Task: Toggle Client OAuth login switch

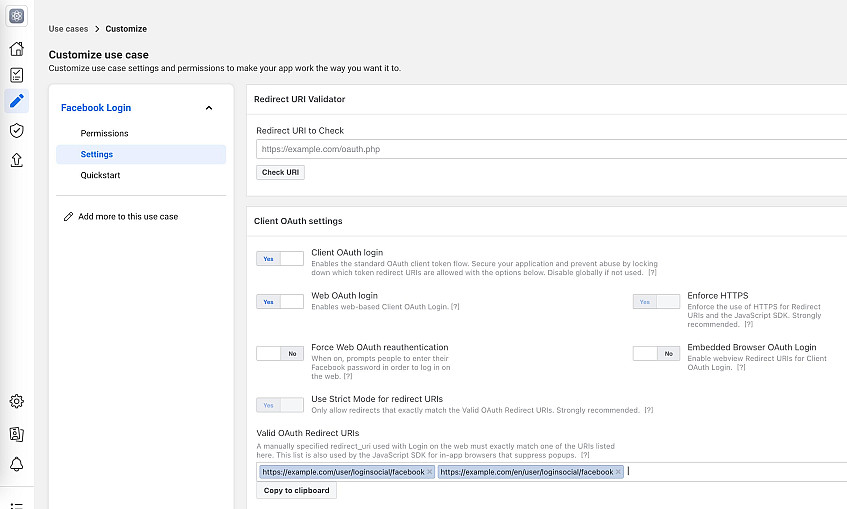Action: pos(280,259)
